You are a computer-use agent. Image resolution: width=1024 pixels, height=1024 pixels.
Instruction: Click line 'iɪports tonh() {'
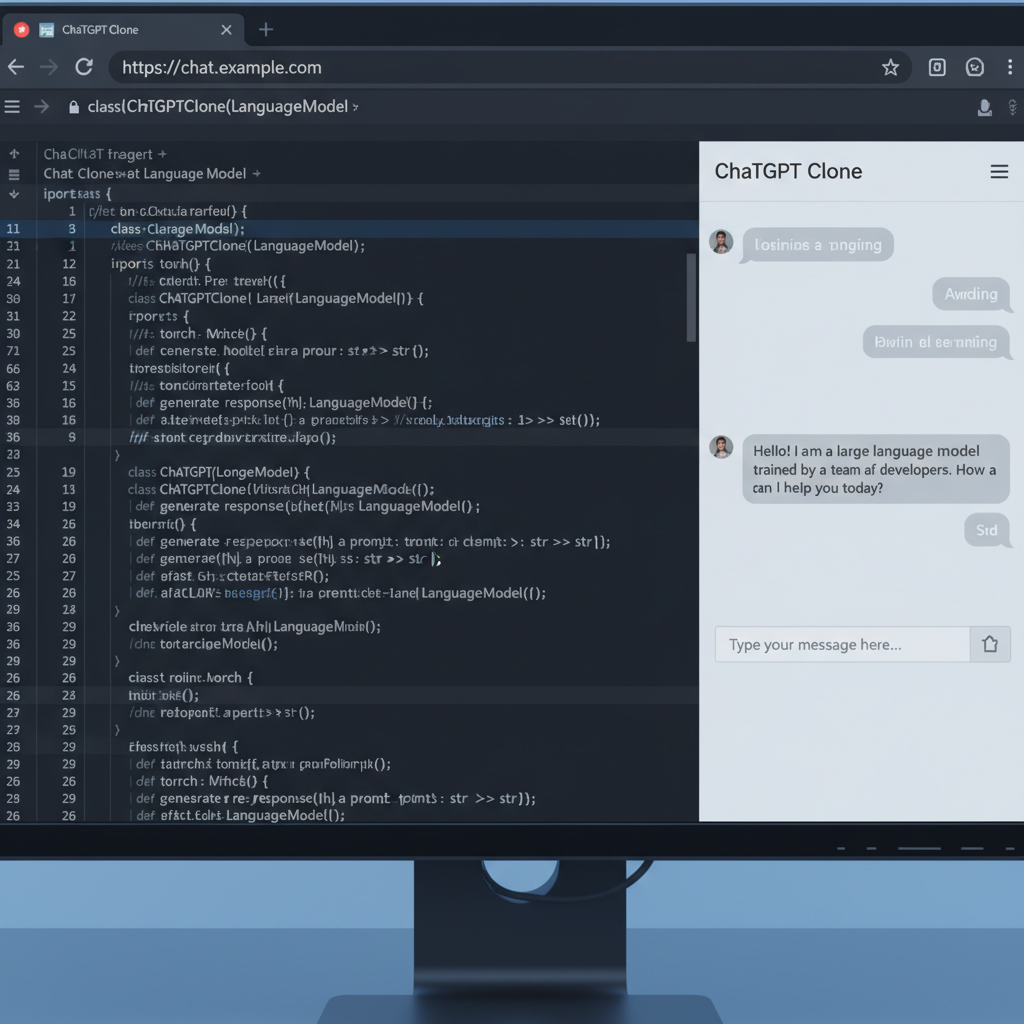[x=161, y=264]
